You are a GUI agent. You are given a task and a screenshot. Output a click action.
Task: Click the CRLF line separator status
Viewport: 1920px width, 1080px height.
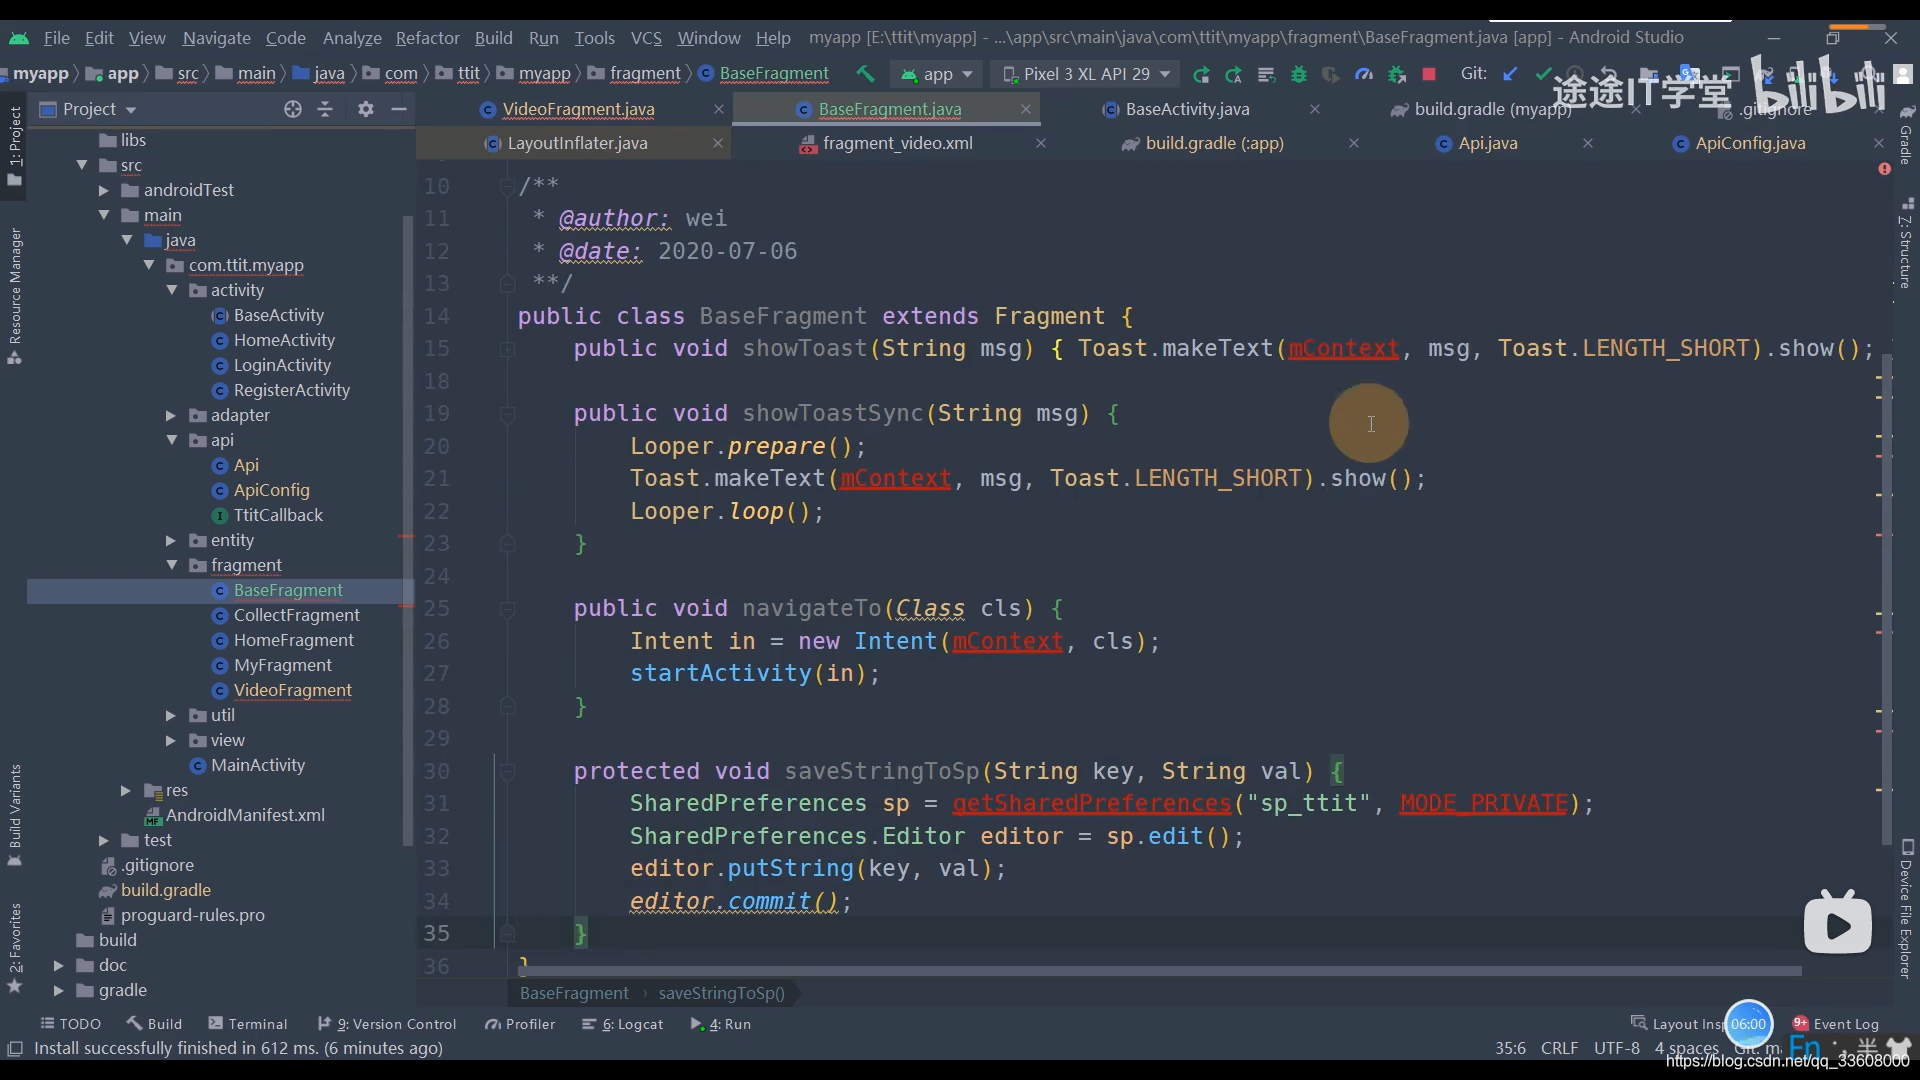click(1559, 1048)
